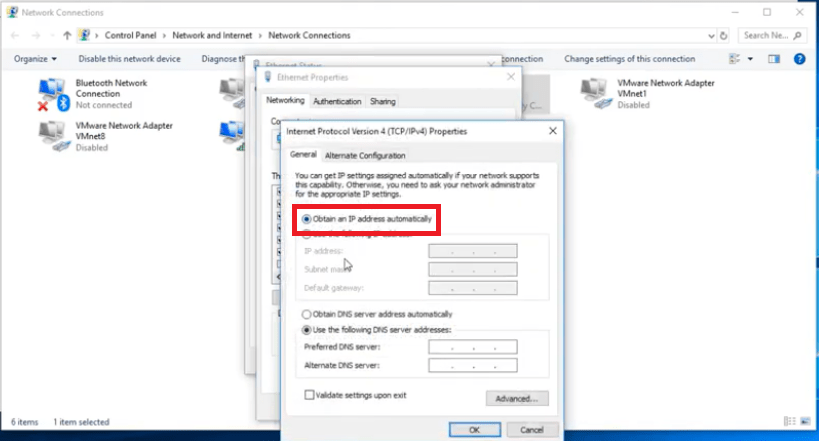Viewport: 819px width, 441px height.
Task: Click the Back navigation arrow
Action: click(x=15, y=35)
